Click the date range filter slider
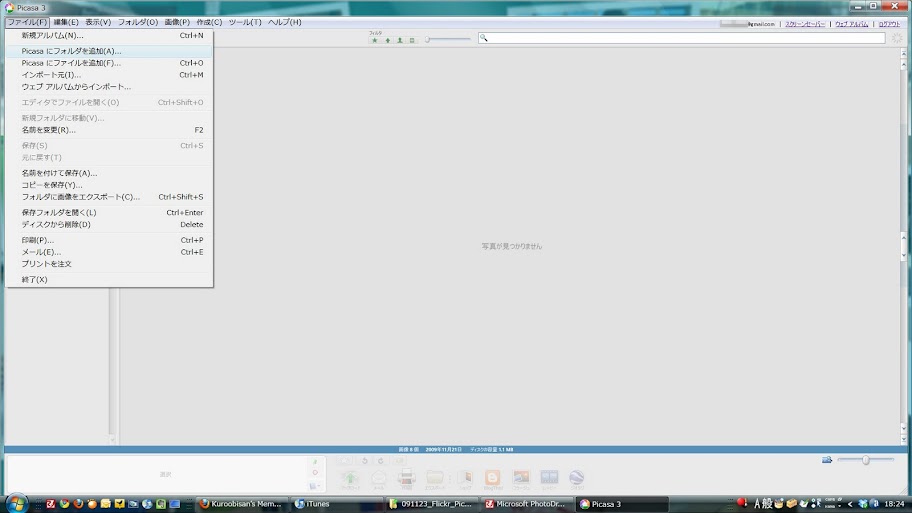 tap(447, 40)
